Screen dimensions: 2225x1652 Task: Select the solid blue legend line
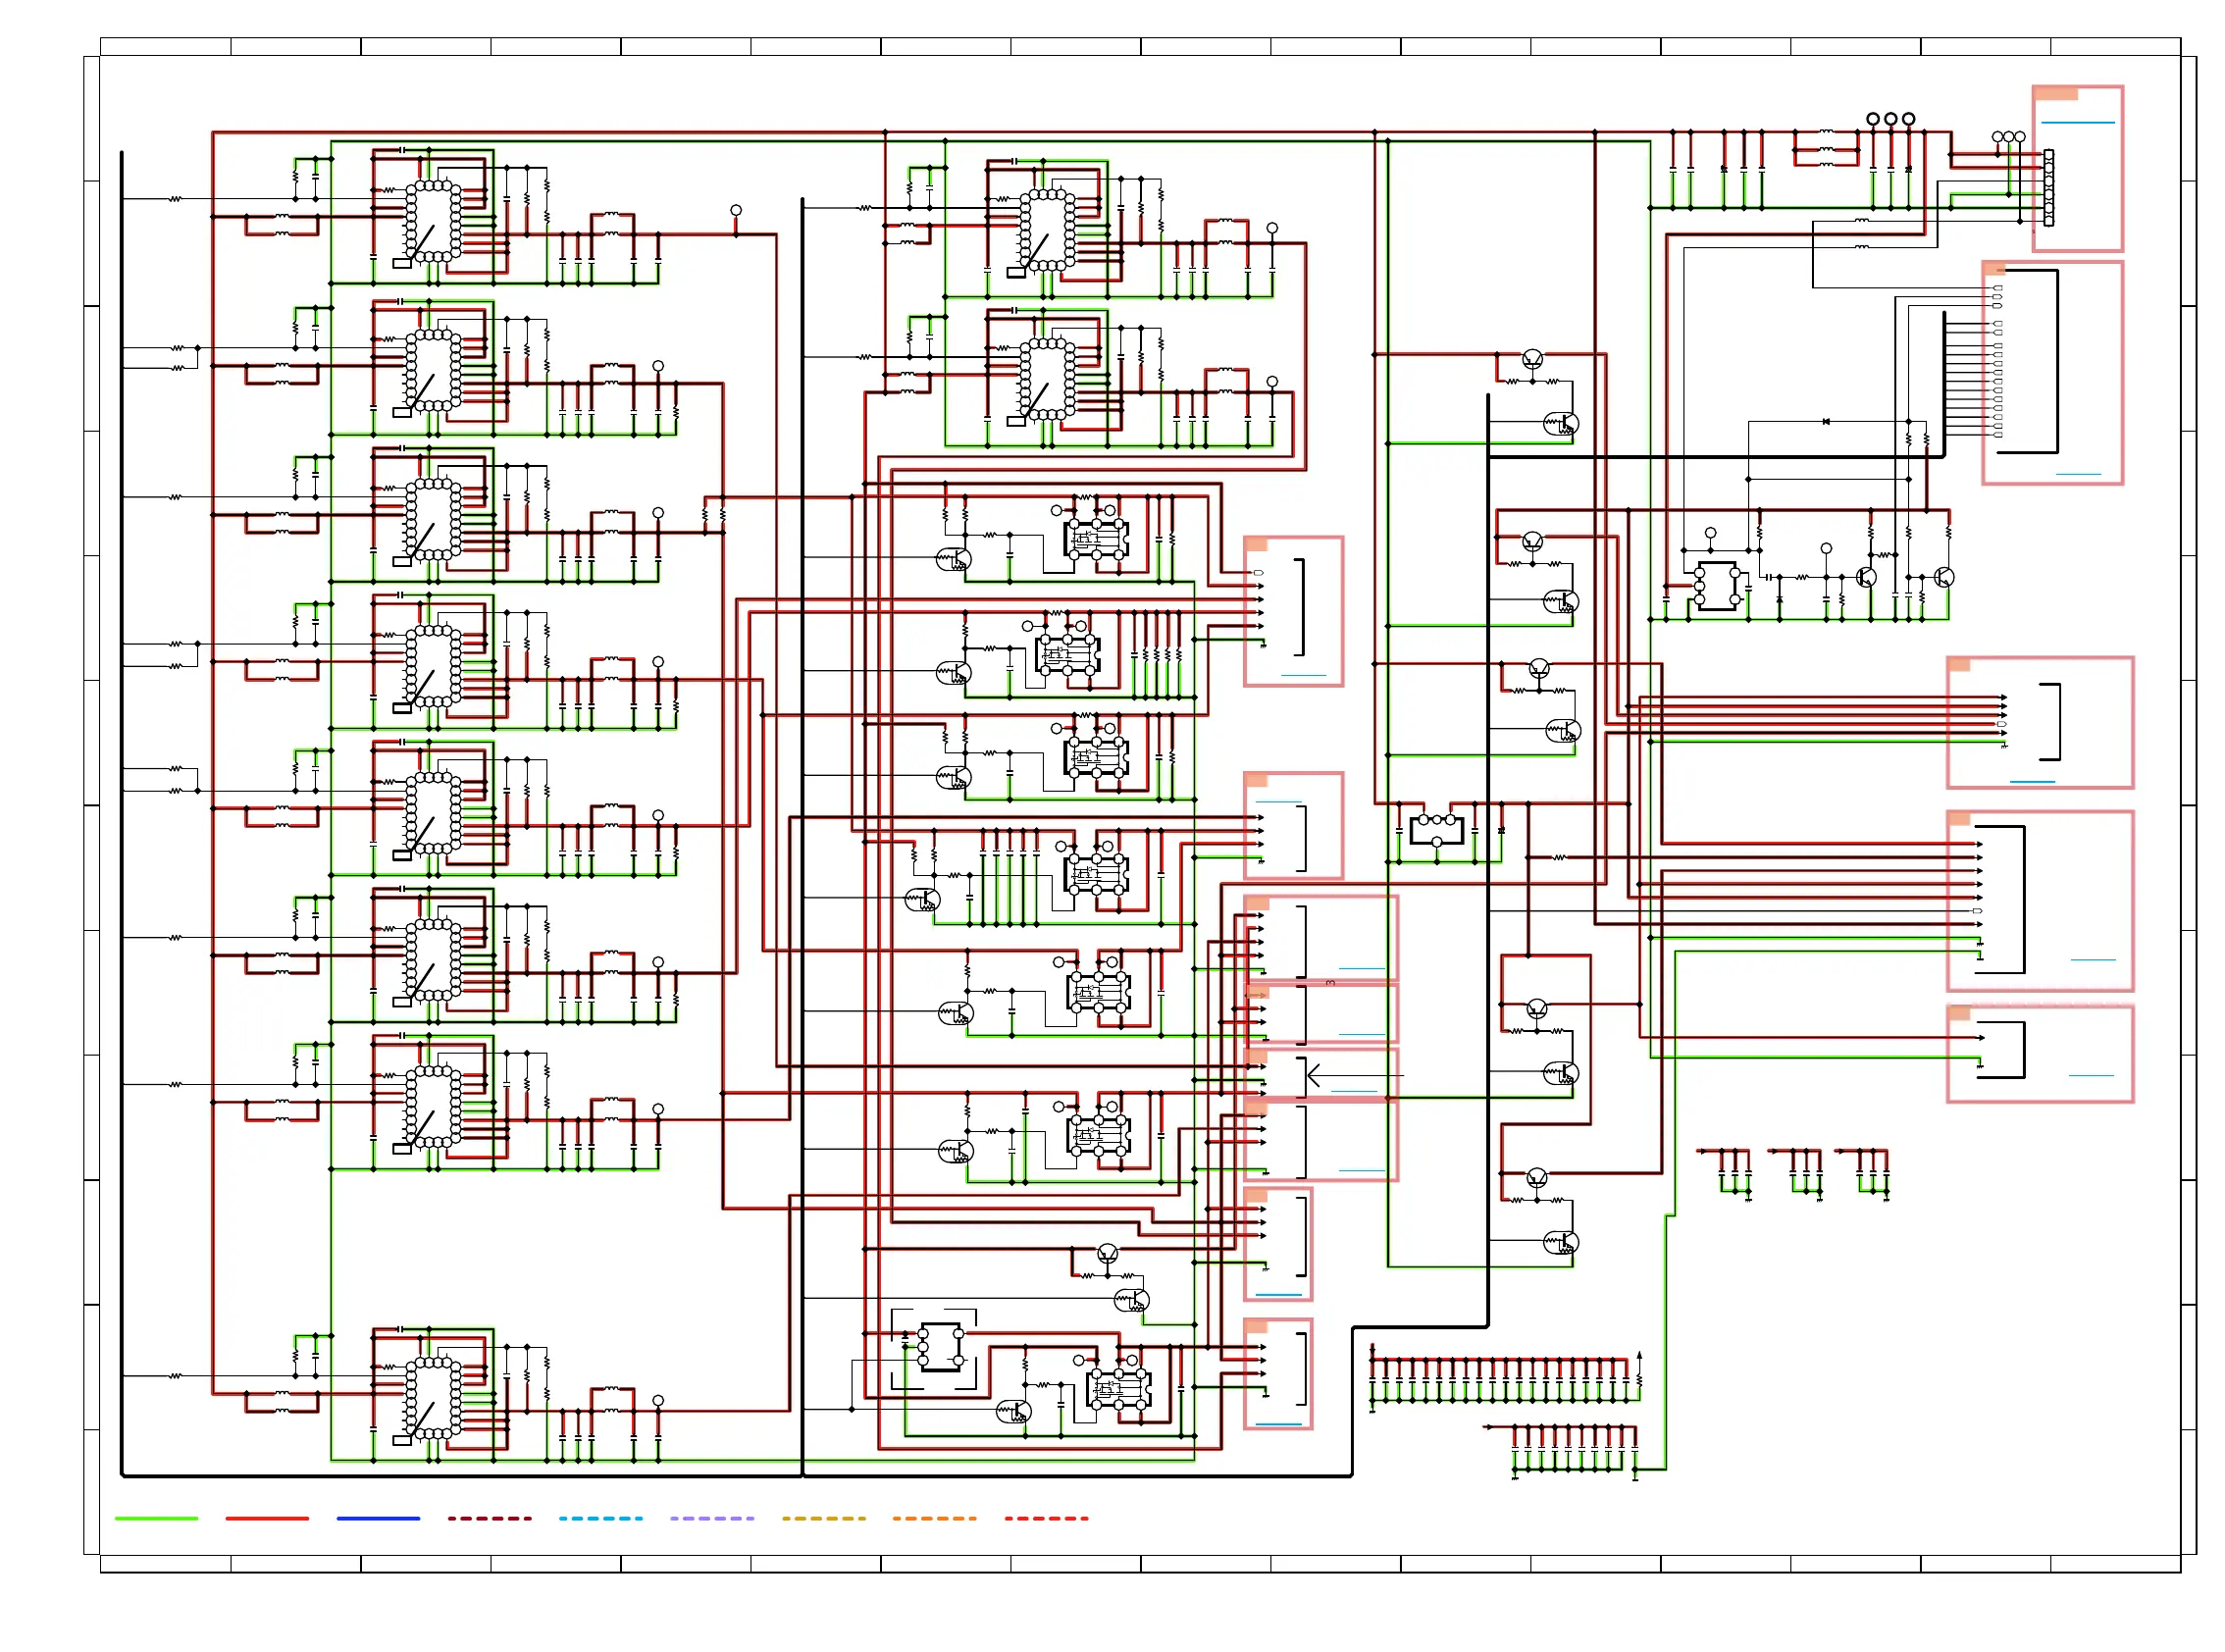378,1518
